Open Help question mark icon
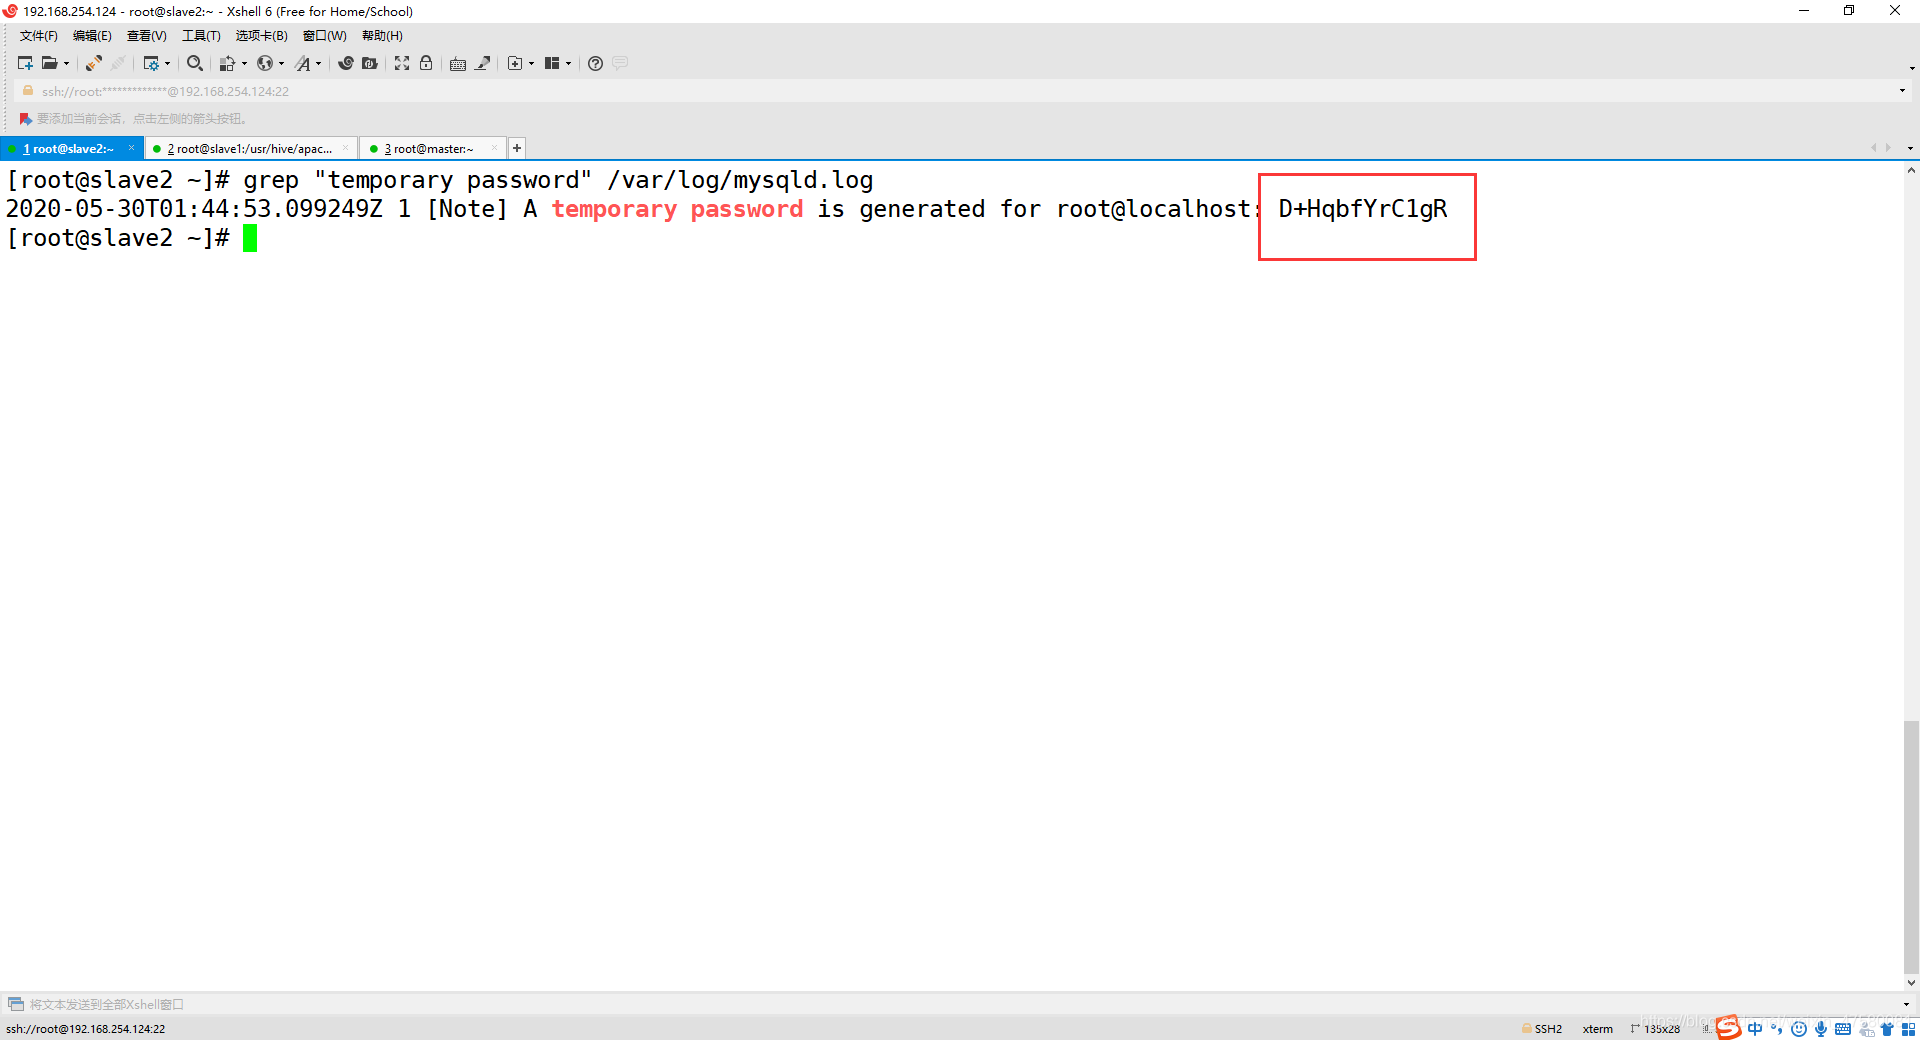Viewport: 1920px width, 1040px height. pyautogui.click(x=595, y=63)
